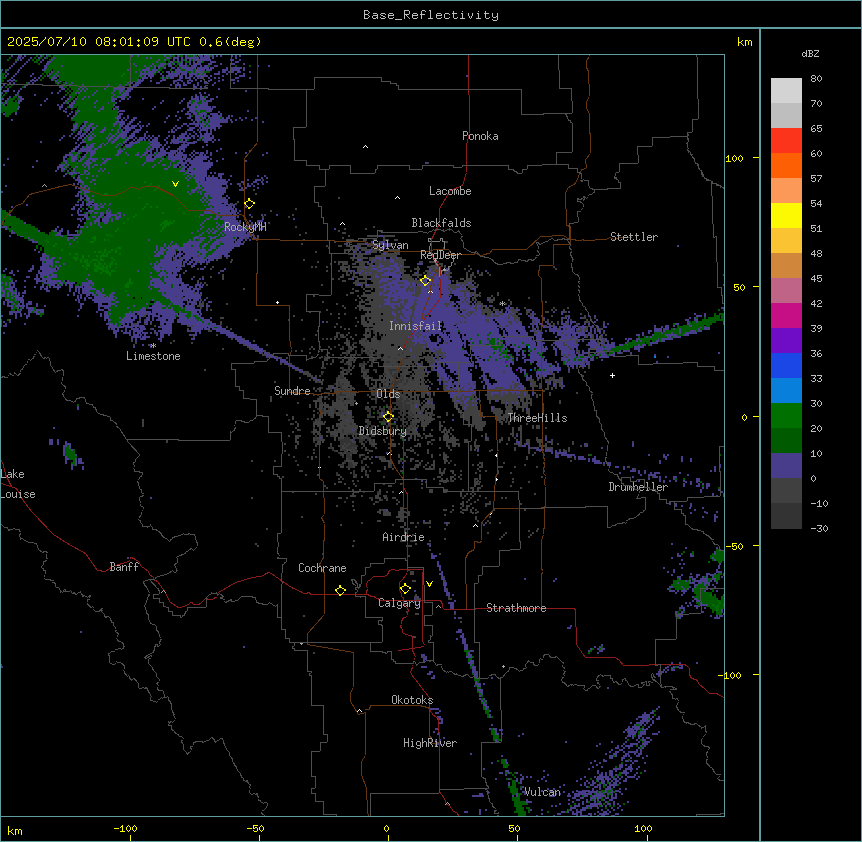Click the Base_Reflectivity title

point(431,15)
